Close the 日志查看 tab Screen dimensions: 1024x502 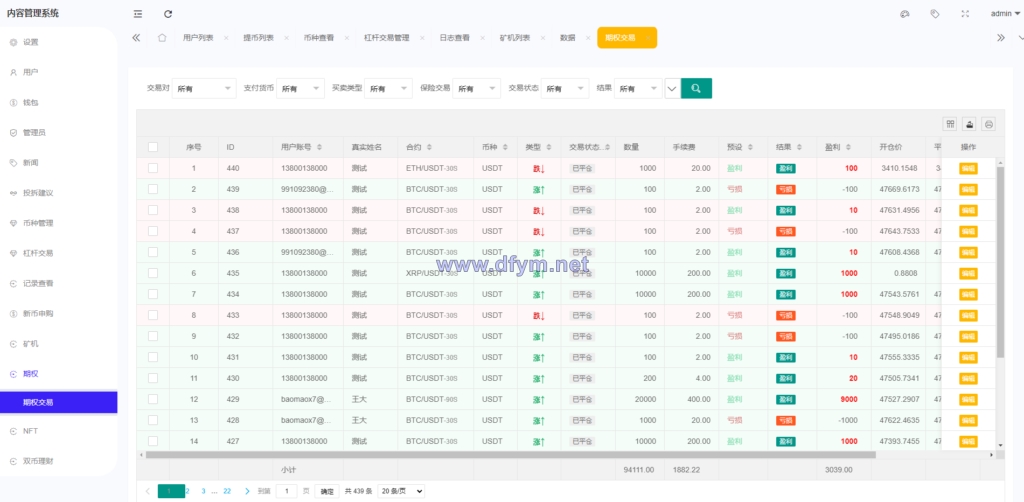tap(483, 38)
